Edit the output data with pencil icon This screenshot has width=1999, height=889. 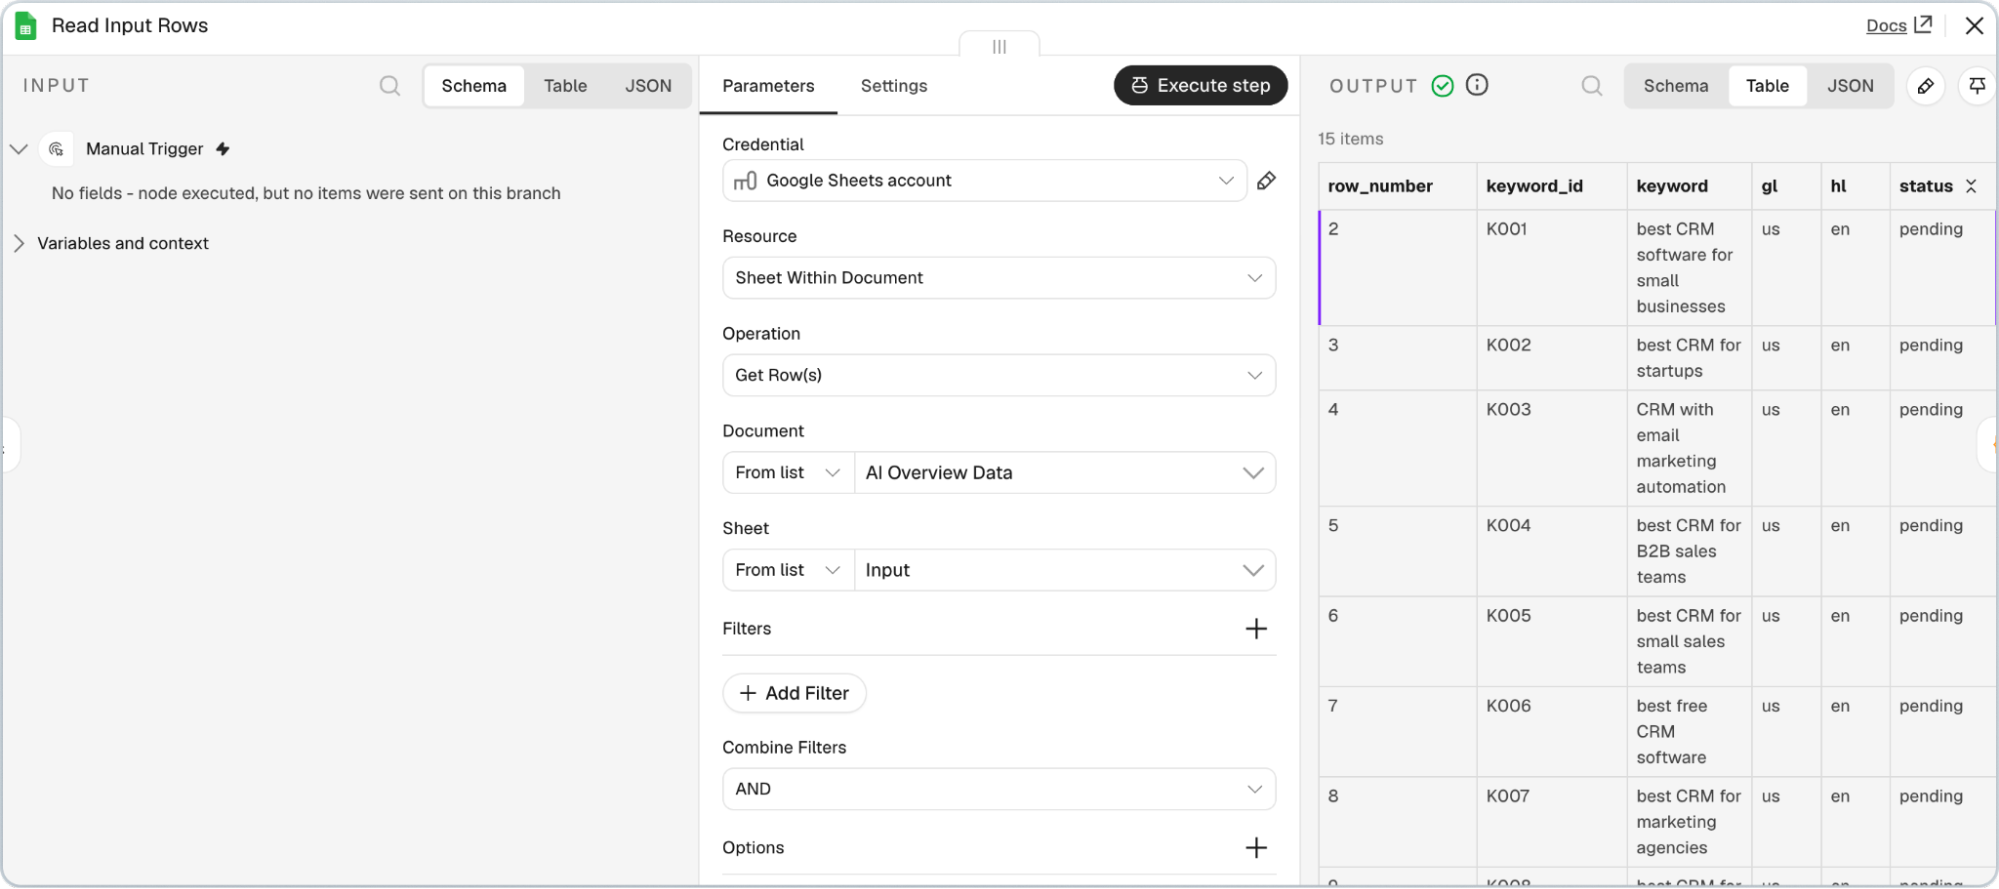(1925, 86)
